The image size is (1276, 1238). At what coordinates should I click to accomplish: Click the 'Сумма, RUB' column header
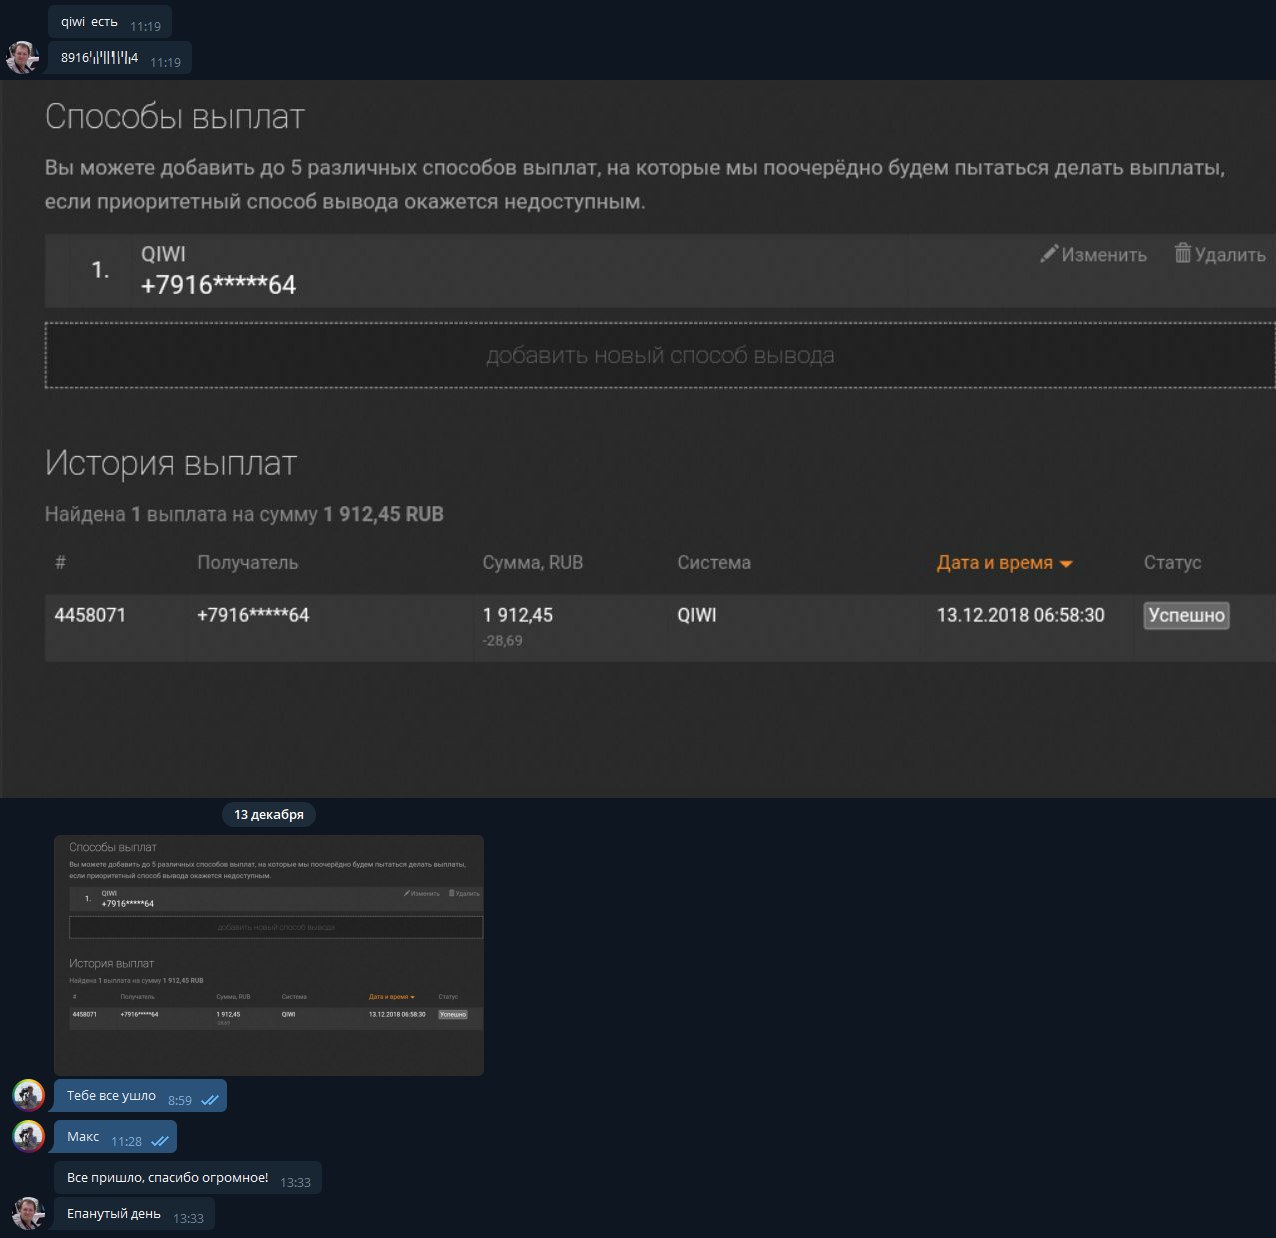pyautogui.click(x=532, y=563)
